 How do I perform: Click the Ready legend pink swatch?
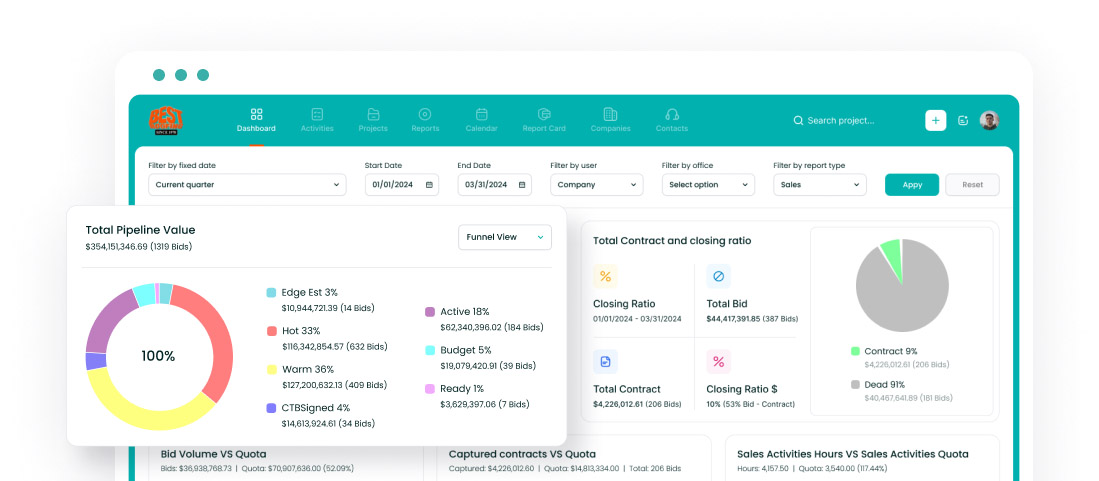(430, 388)
